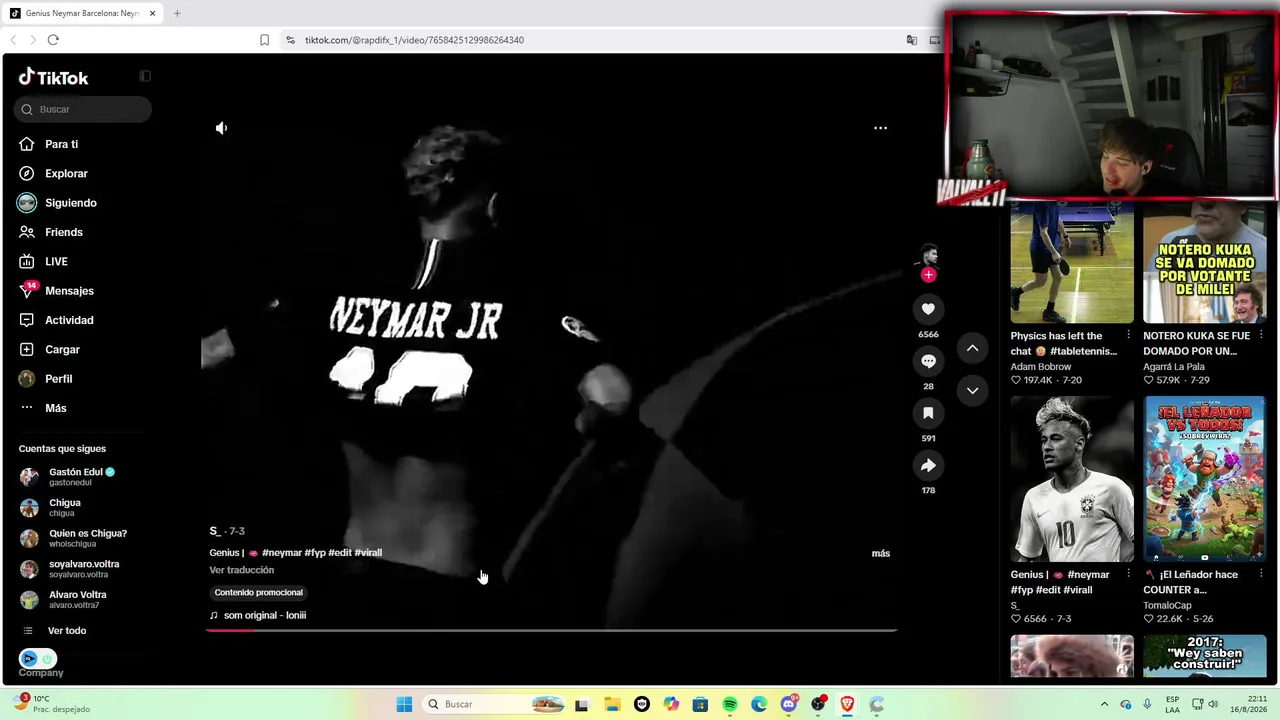Open the El Leñador vs Todos thumbnail

point(1205,479)
